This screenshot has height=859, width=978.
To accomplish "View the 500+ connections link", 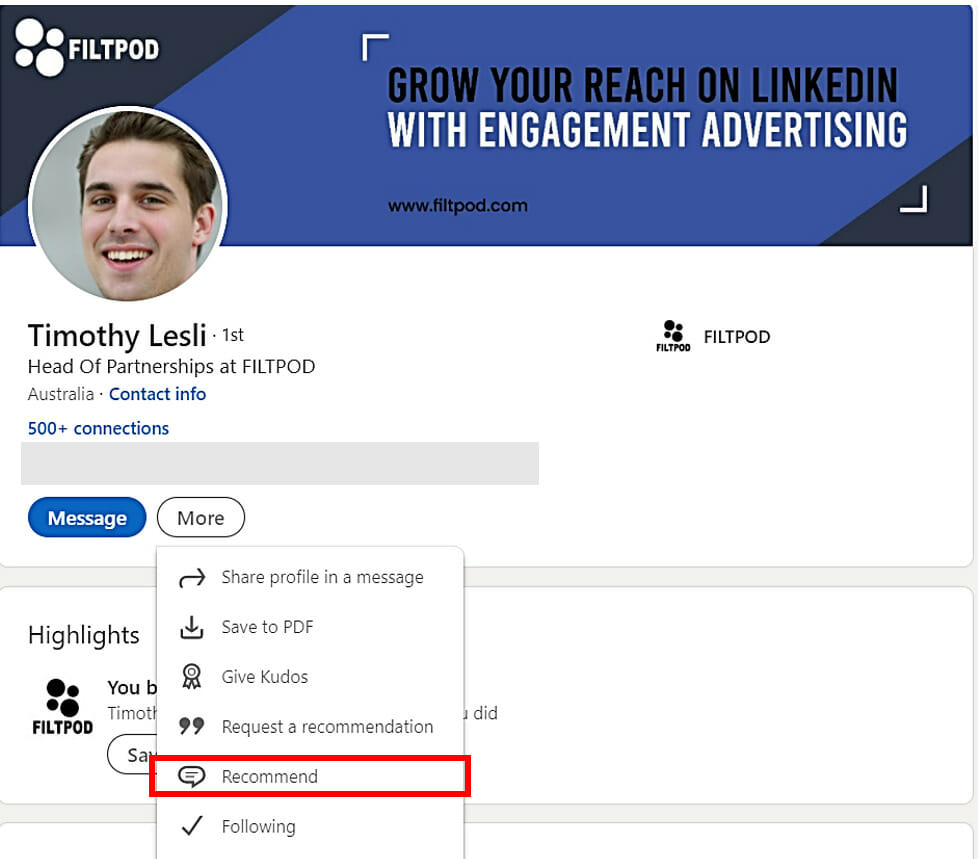I will coord(99,429).
